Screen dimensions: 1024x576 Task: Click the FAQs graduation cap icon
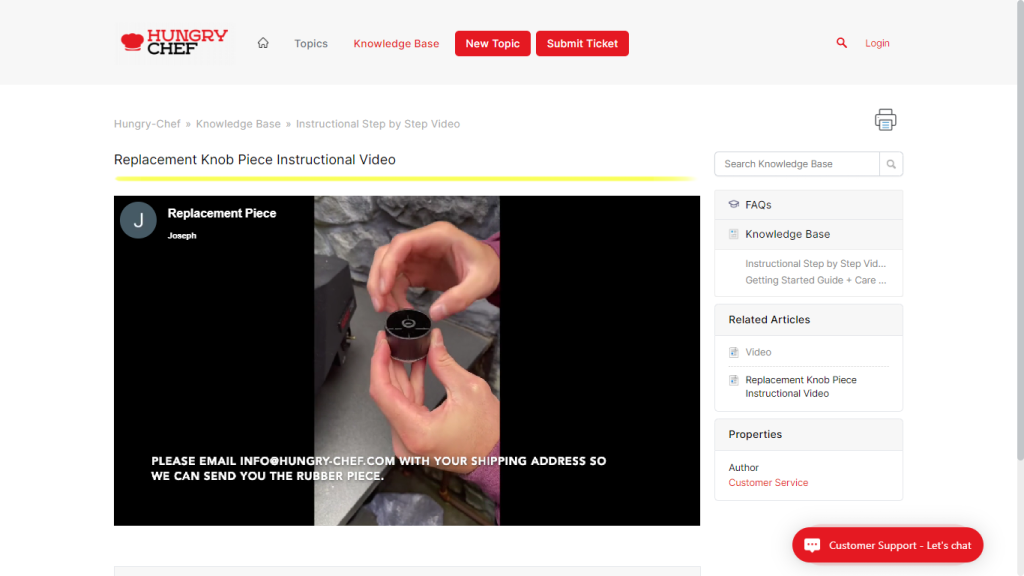click(733, 204)
